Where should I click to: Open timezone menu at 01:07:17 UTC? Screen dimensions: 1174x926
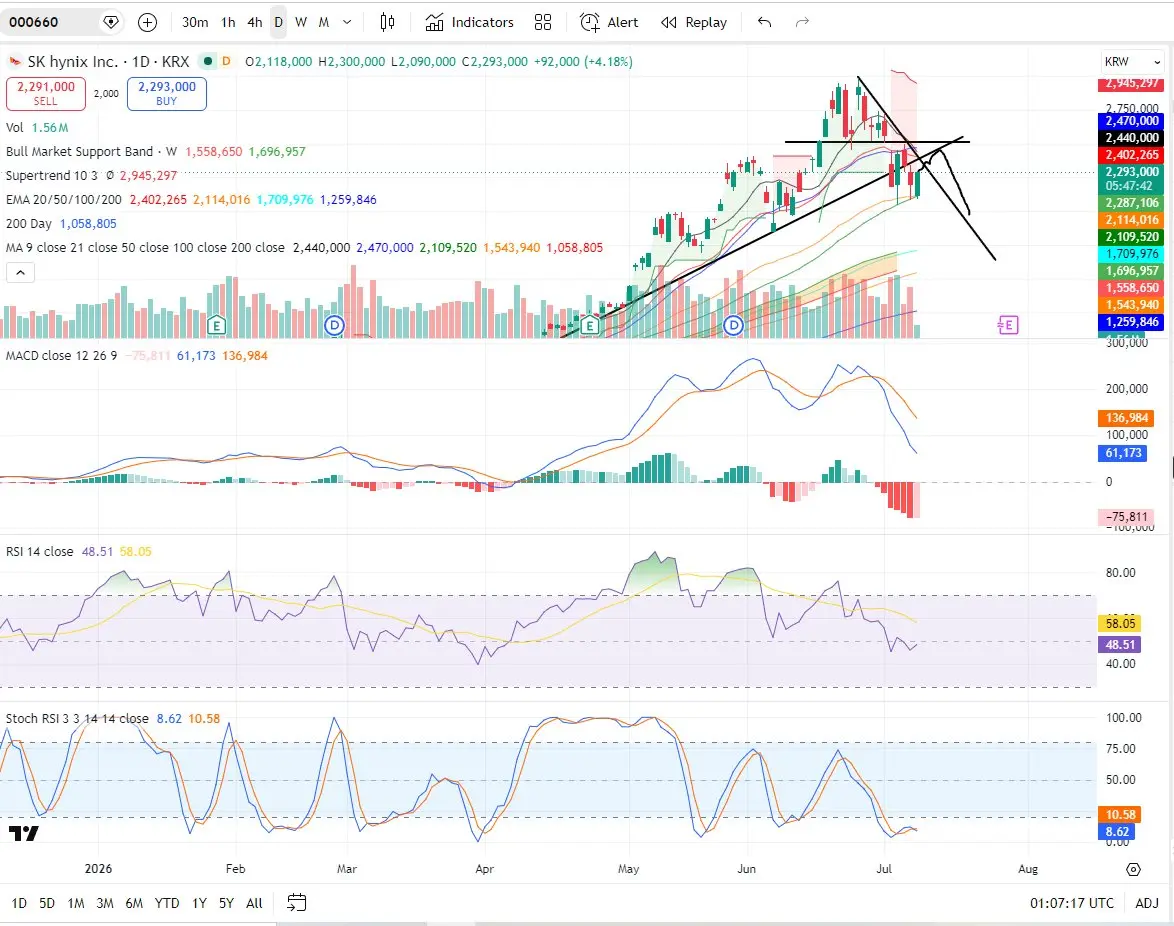(x=1071, y=903)
